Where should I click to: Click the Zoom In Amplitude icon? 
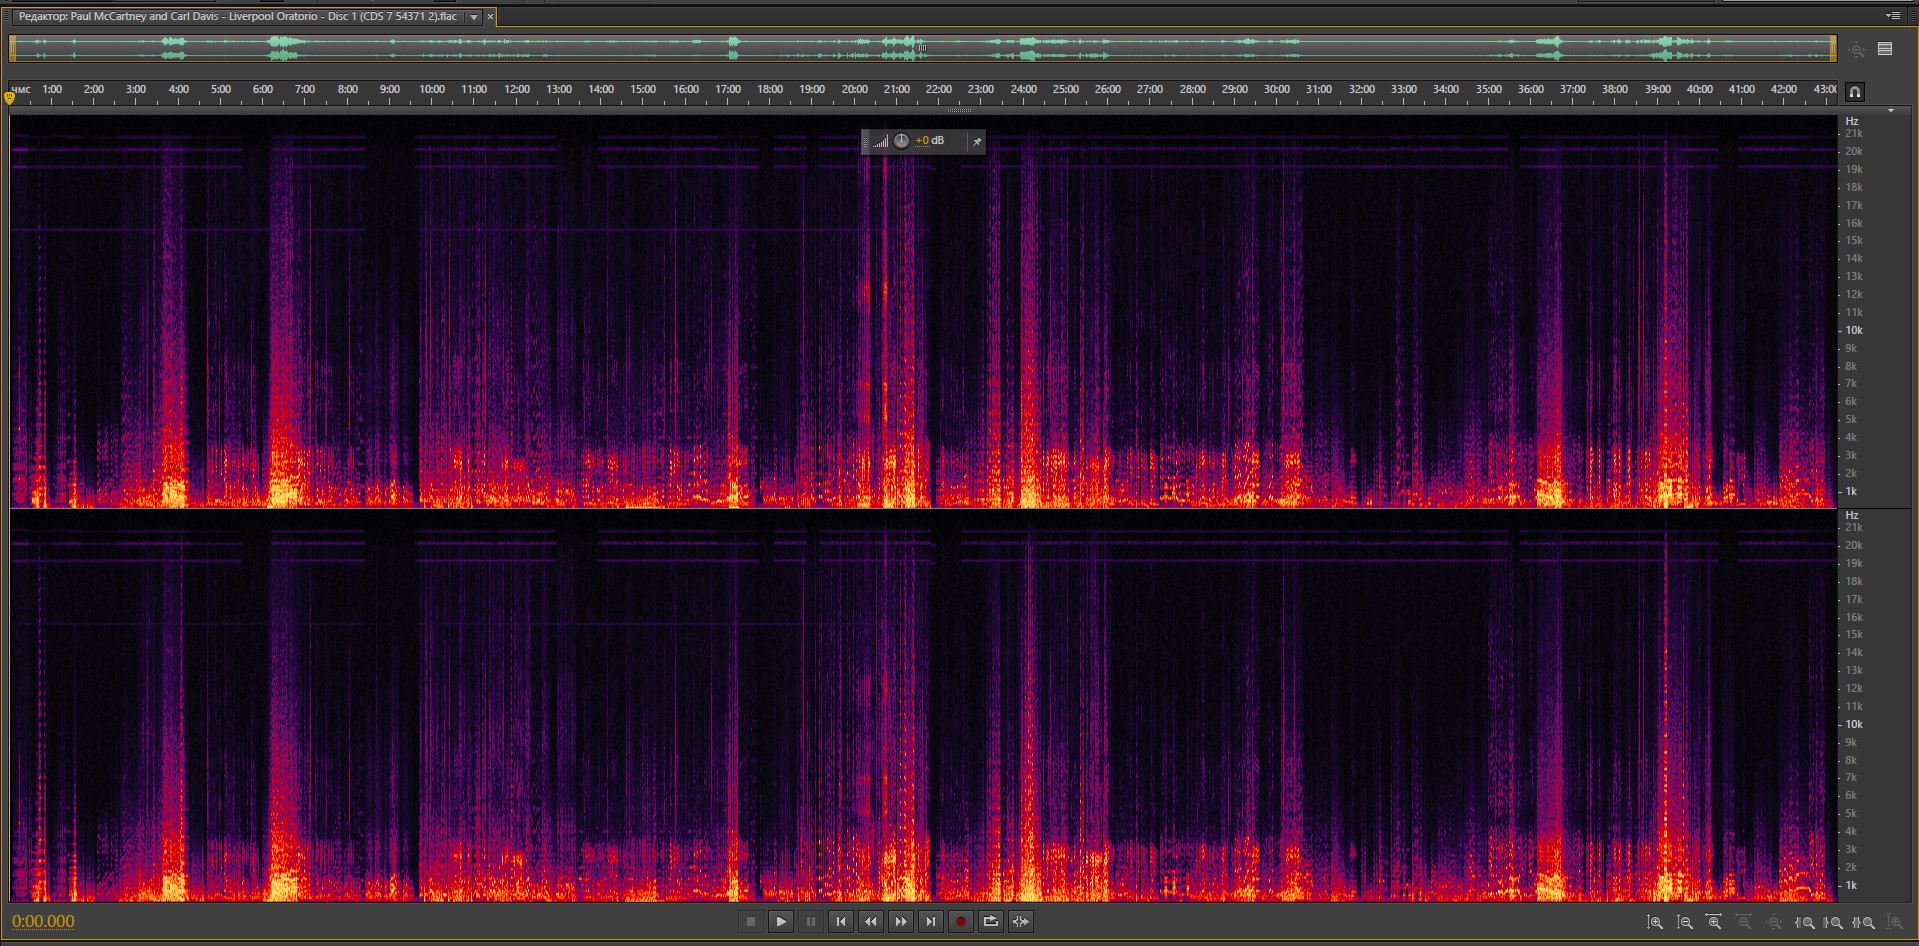pos(1655,923)
